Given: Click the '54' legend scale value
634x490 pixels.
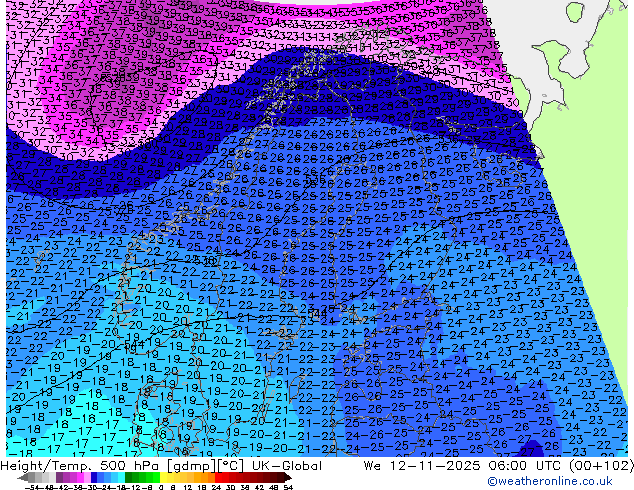Looking at the screenshot, I should 288,488.
